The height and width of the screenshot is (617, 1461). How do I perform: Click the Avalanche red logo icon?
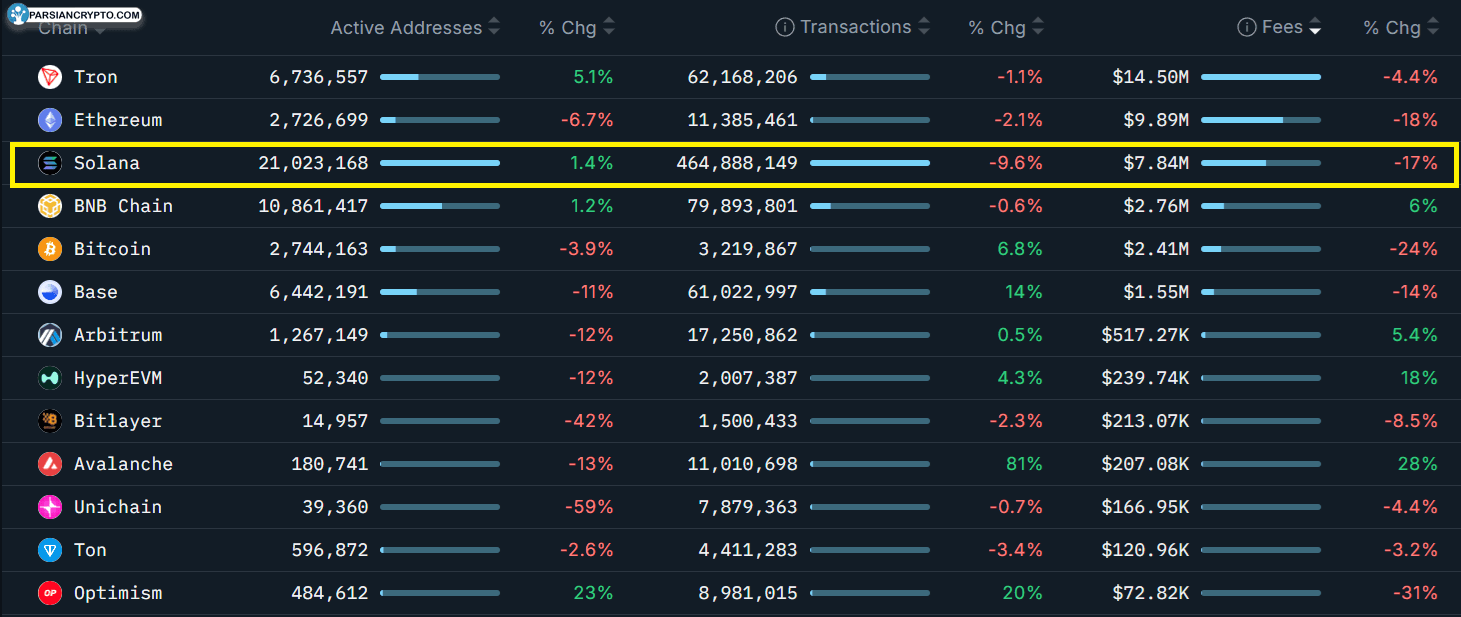(x=50, y=464)
